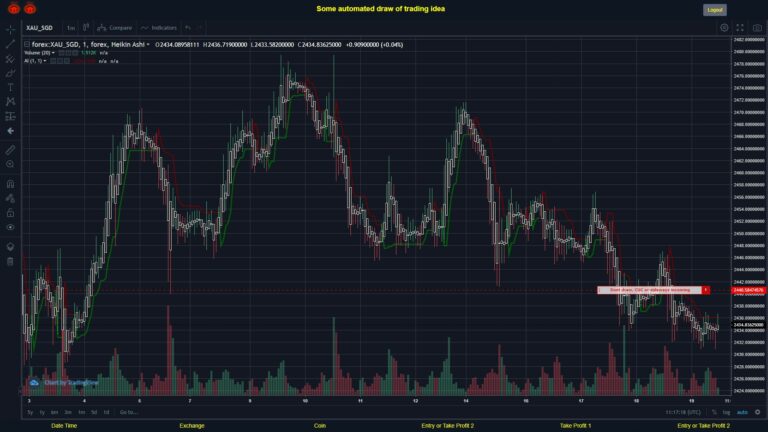This screenshot has width=768, height=432.
Task: Select the brush drawing tool
Action: (x=10, y=73)
